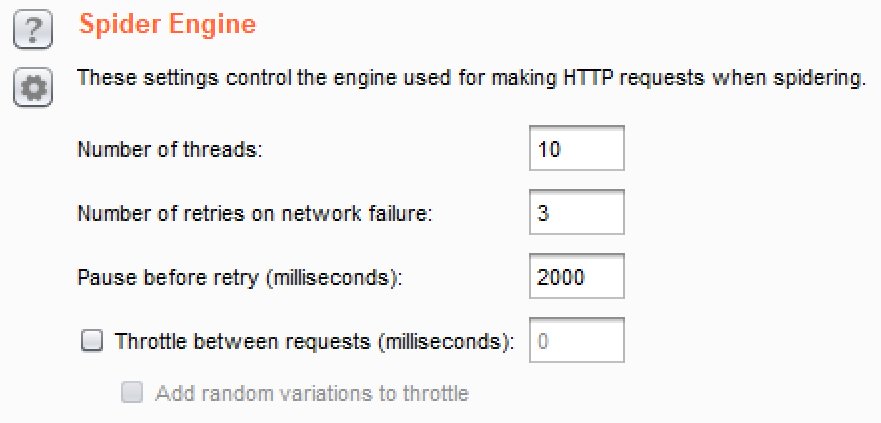Viewport: 881px width, 423px height.
Task: Click the greyed-out 0 throttle value
Action: 543,341
